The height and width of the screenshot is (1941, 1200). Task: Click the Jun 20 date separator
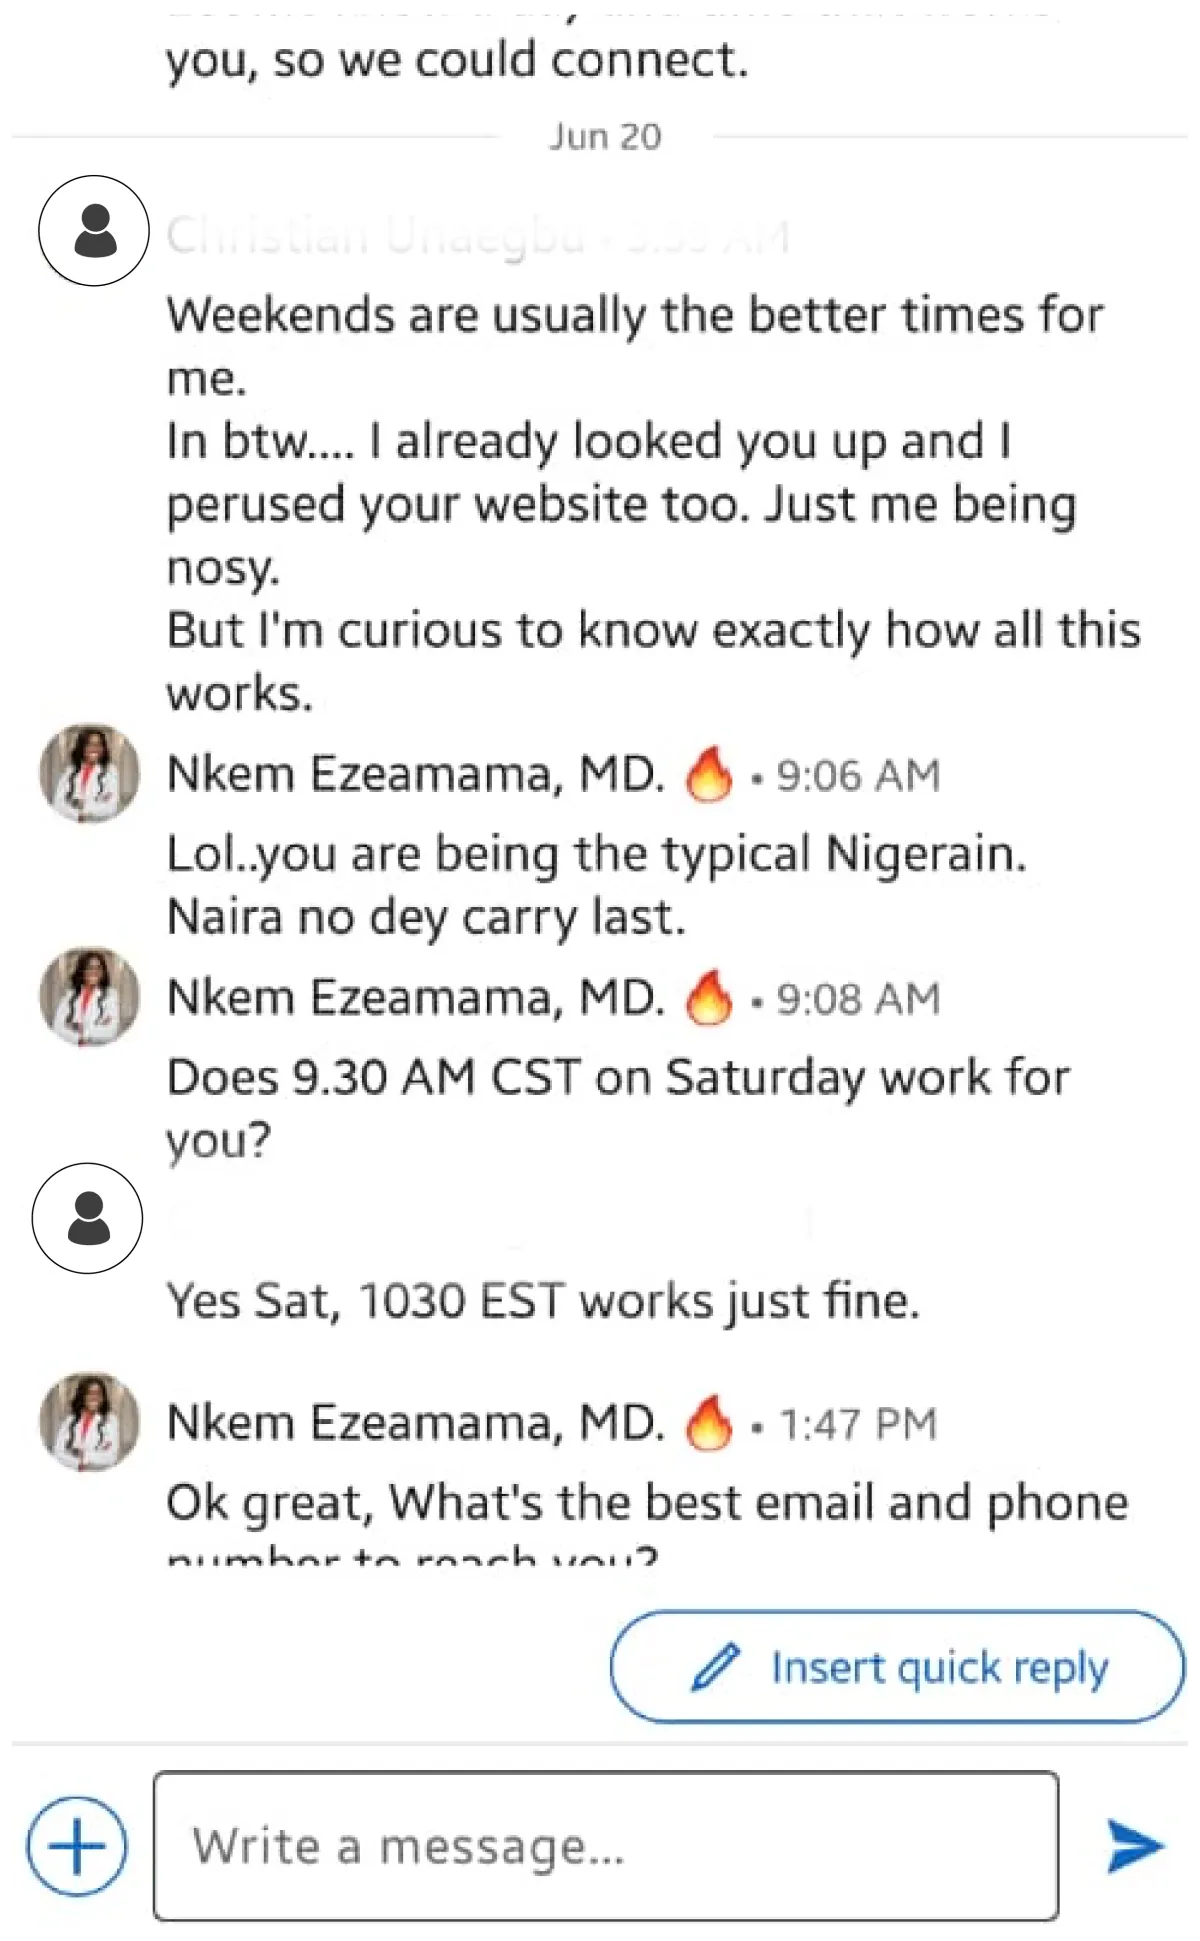(604, 137)
